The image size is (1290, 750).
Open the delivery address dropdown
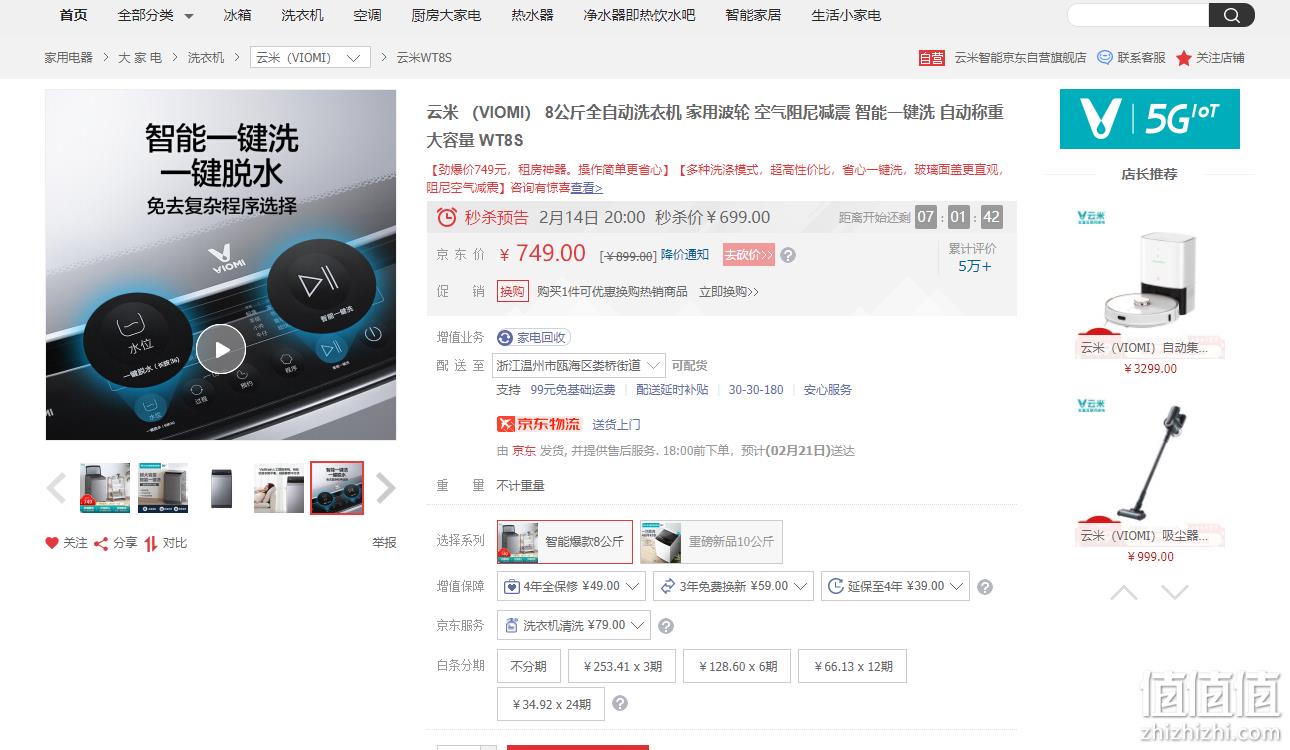coord(579,366)
